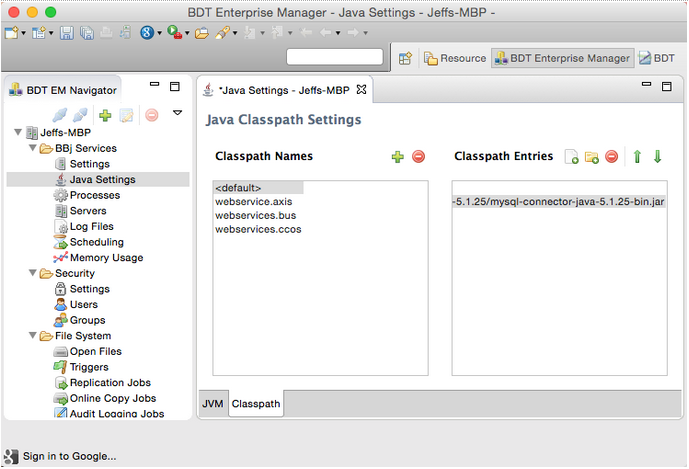The height and width of the screenshot is (469, 689).
Task: Collapse the File System folder
Action: (x=33, y=335)
